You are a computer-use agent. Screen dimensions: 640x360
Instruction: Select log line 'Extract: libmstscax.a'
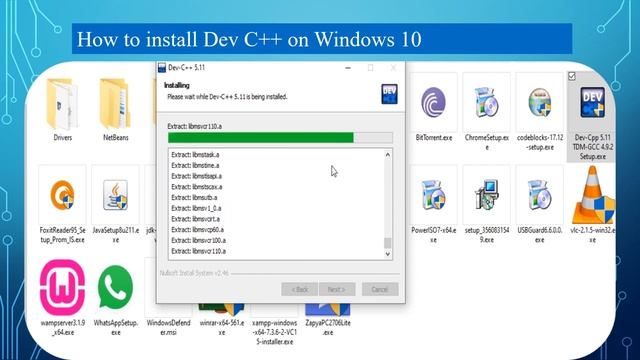tap(197, 187)
